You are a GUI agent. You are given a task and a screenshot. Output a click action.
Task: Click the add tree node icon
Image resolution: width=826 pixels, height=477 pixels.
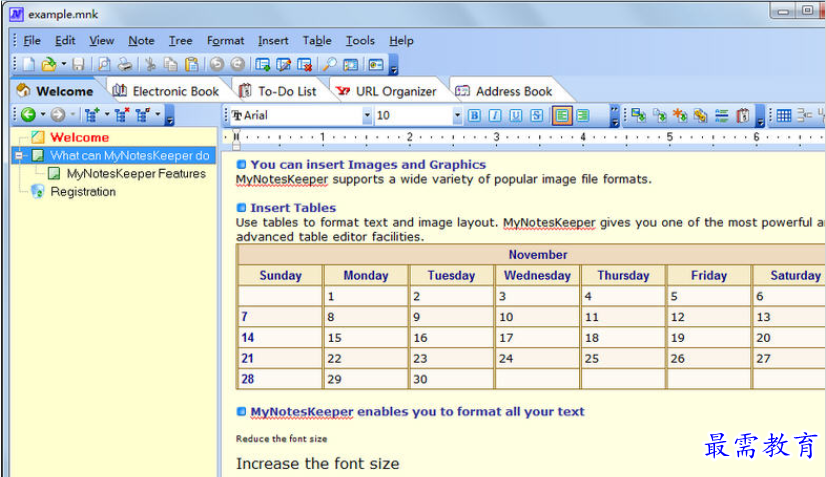click(92, 114)
